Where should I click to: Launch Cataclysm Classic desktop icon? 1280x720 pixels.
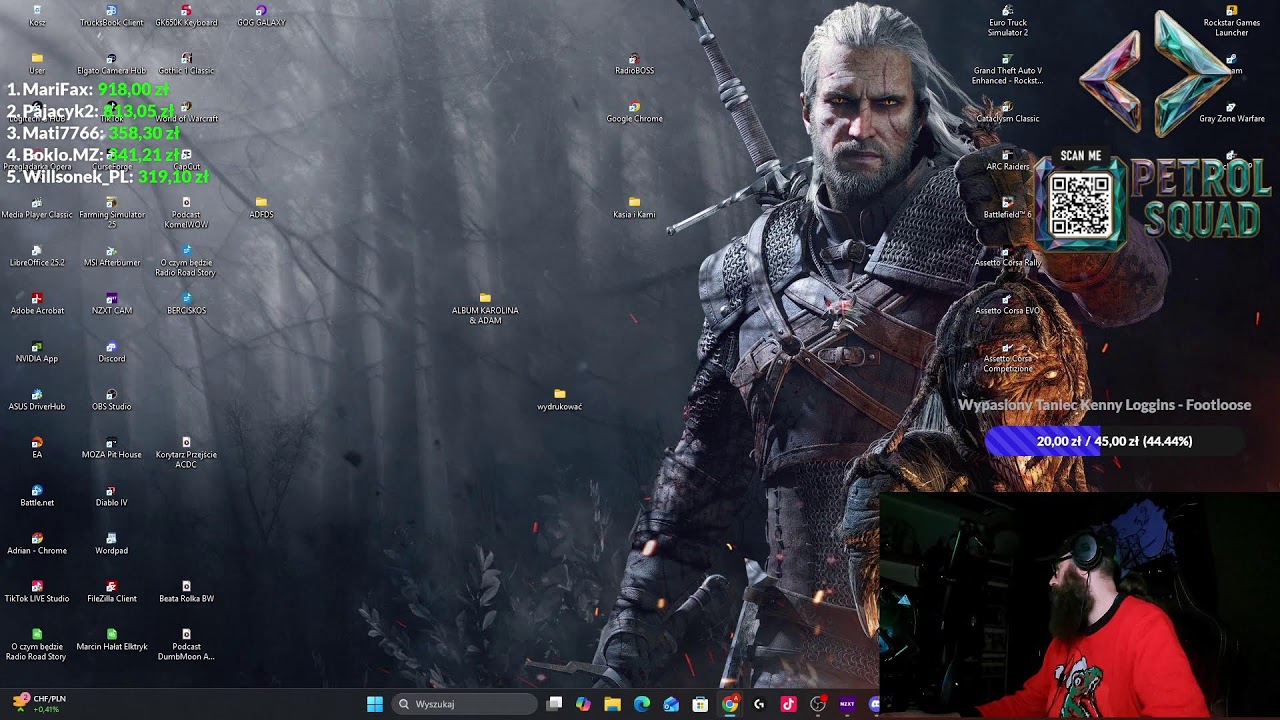coord(1007,112)
